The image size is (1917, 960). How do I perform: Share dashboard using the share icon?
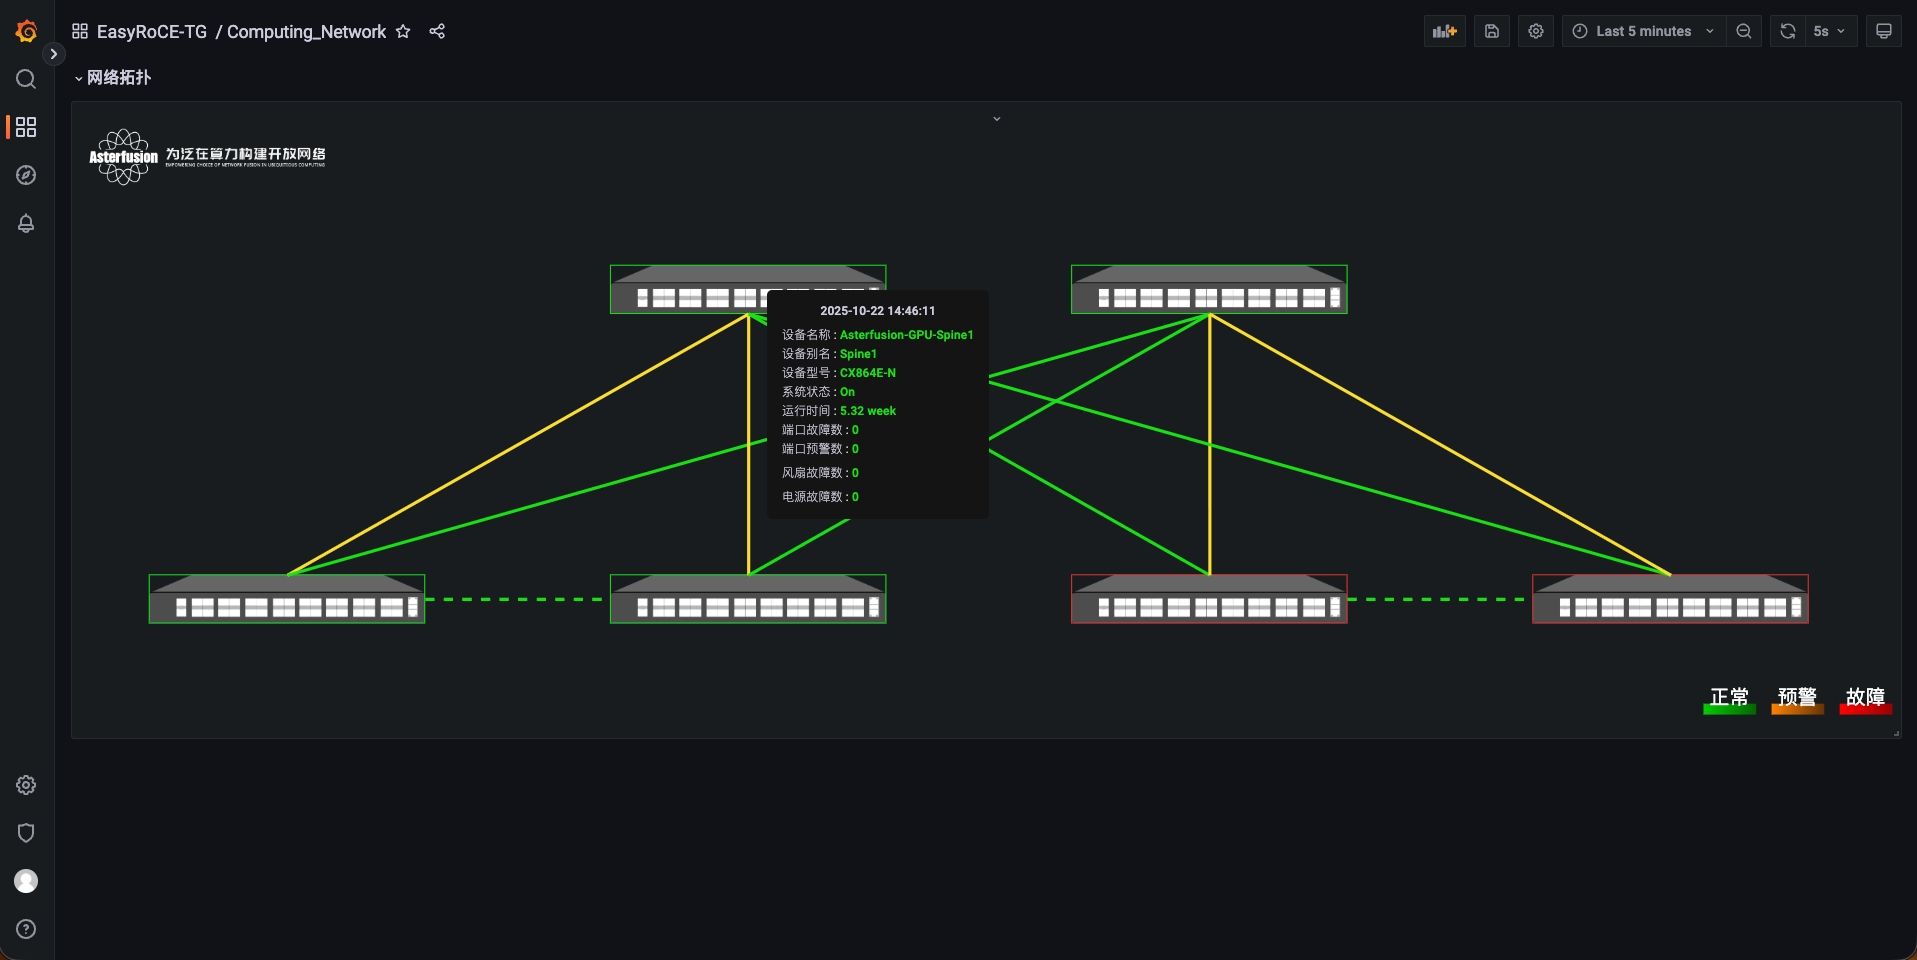[x=437, y=31]
